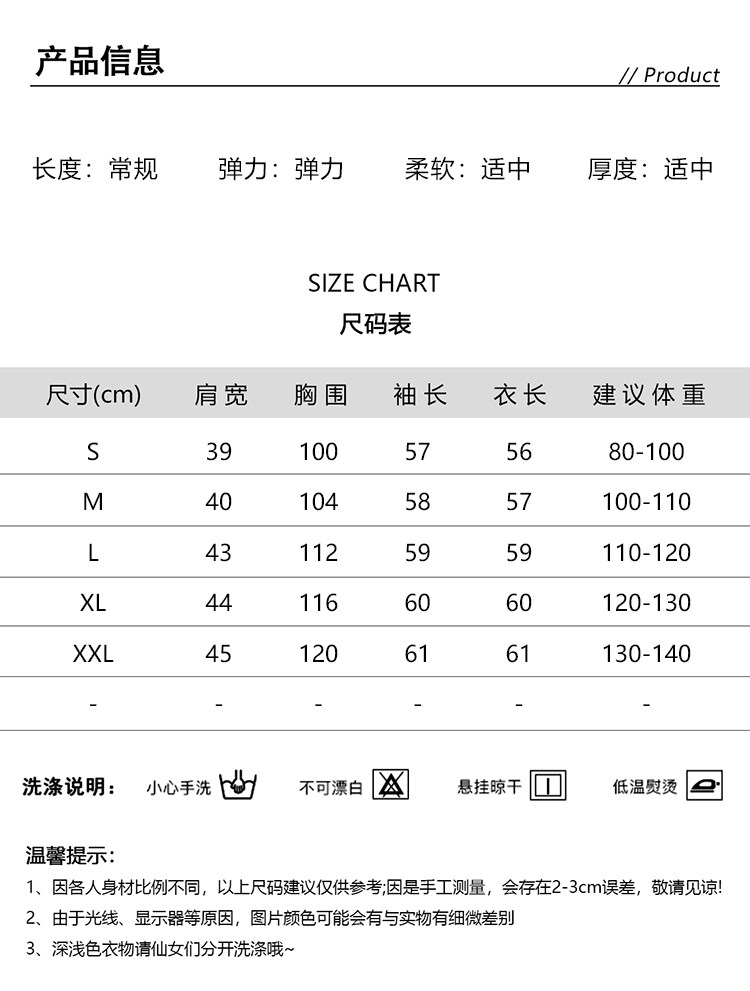750x991 pixels.
Task: Click the low-temperature iron icon
Action: pos(704,785)
